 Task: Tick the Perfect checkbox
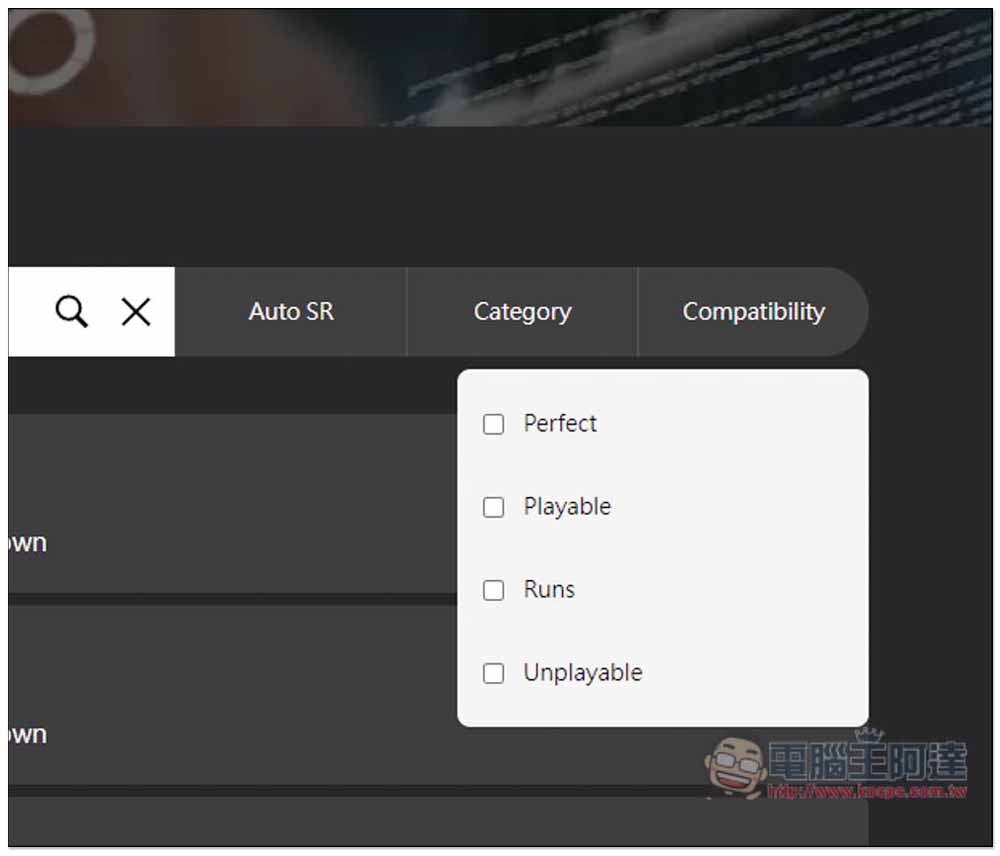(x=493, y=424)
